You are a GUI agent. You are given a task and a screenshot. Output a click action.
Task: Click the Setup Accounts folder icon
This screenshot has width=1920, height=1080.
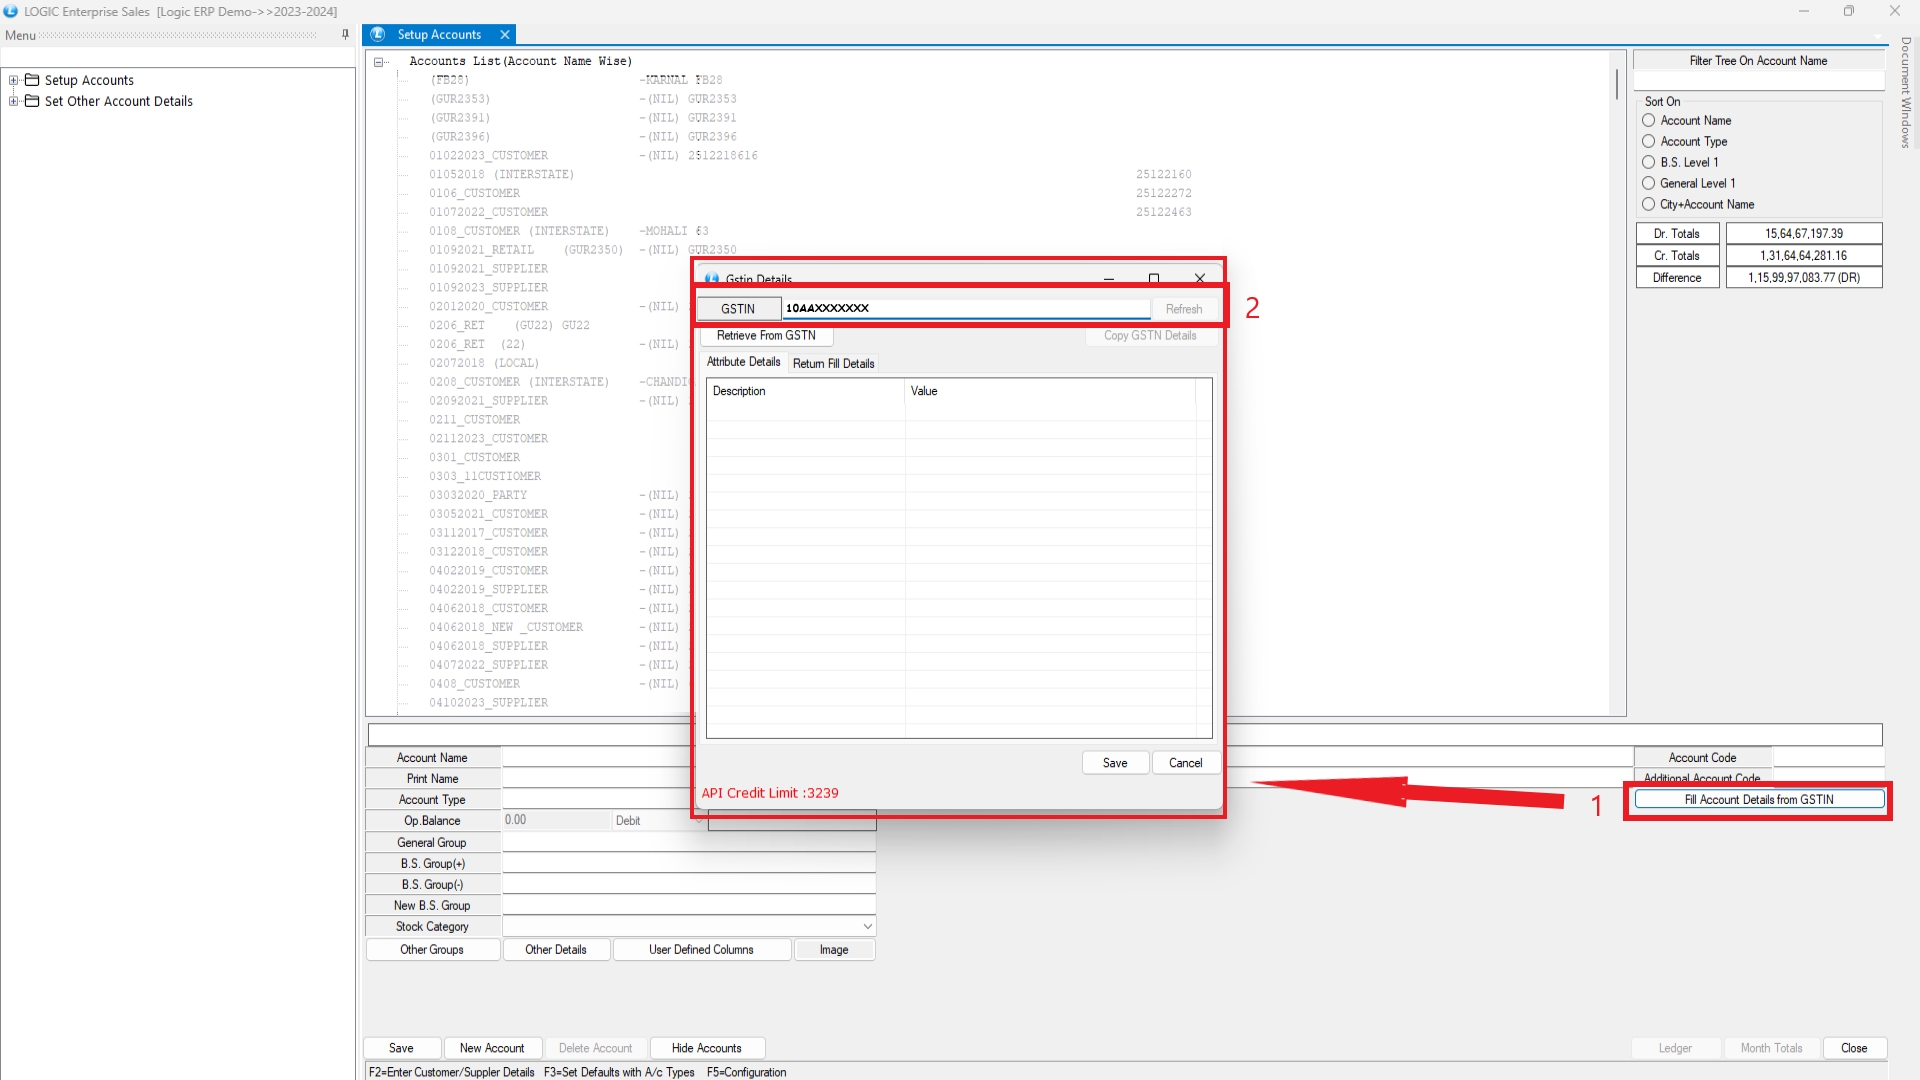(32, 80)
